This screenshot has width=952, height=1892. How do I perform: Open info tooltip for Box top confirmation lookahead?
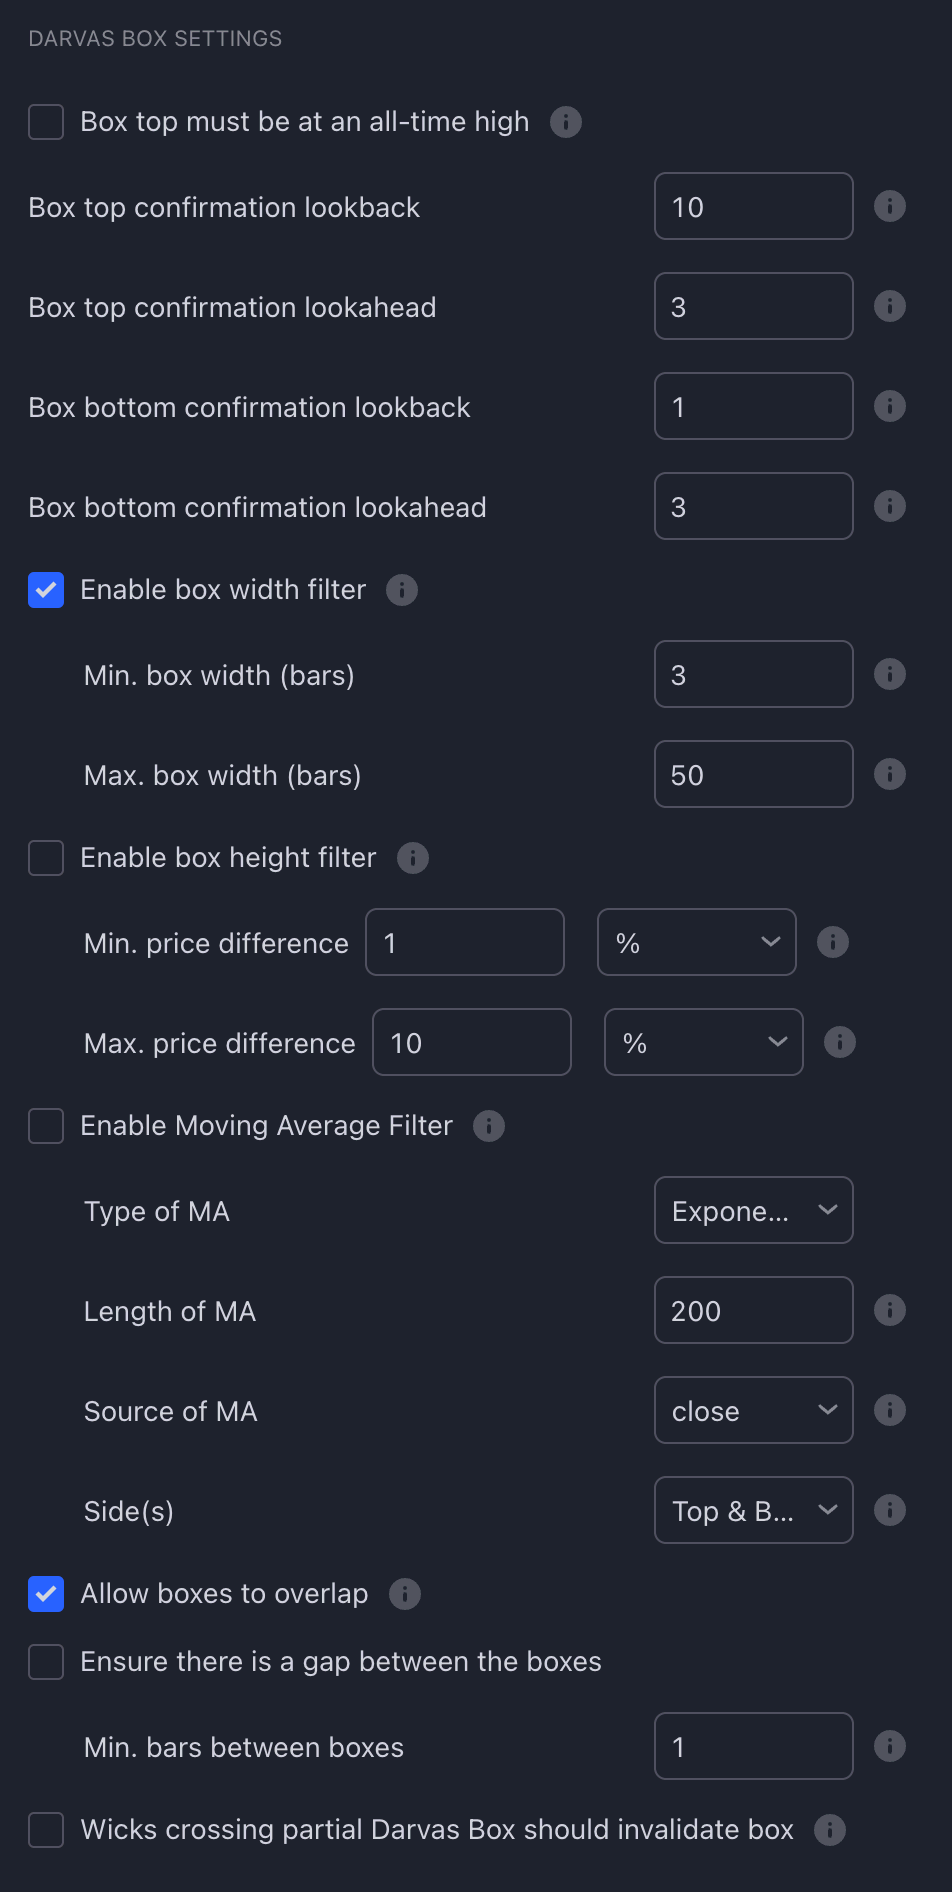(889, 306)
